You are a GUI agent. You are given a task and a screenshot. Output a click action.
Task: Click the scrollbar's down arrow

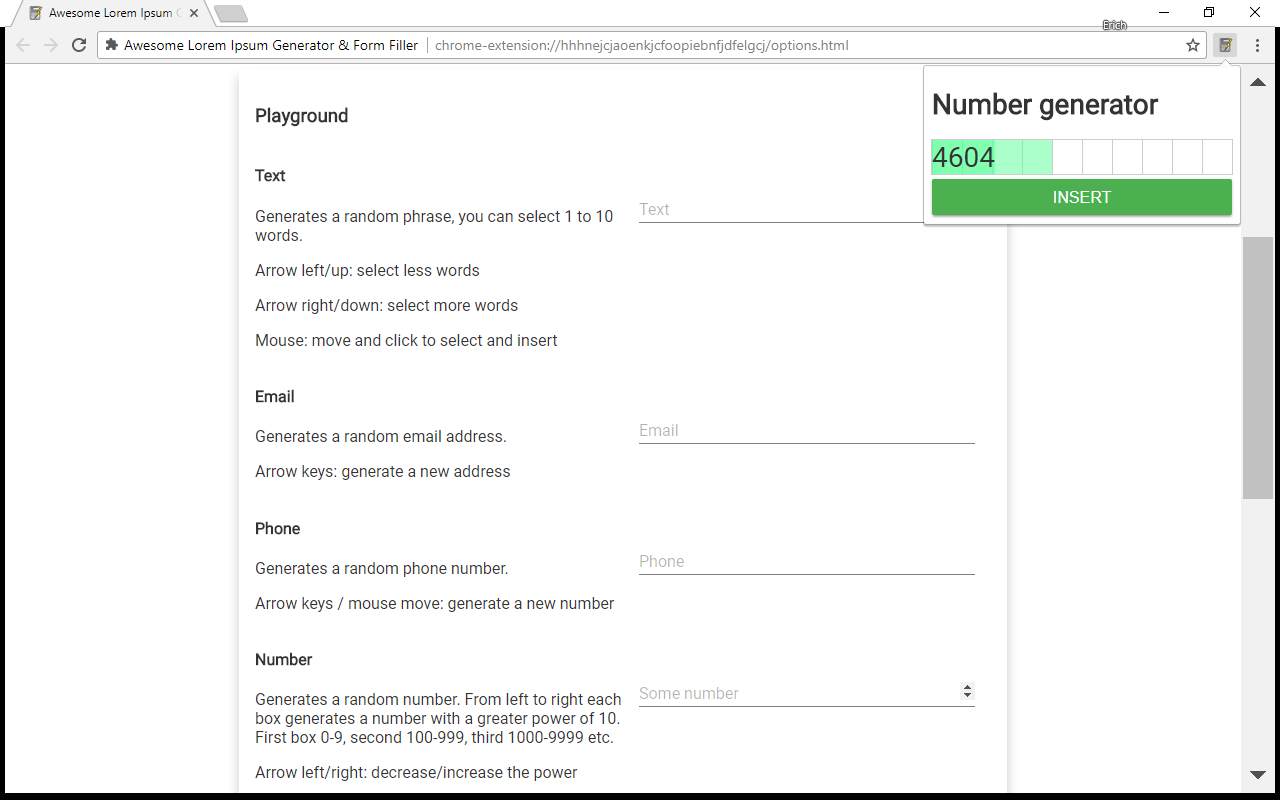point(1257,773)
